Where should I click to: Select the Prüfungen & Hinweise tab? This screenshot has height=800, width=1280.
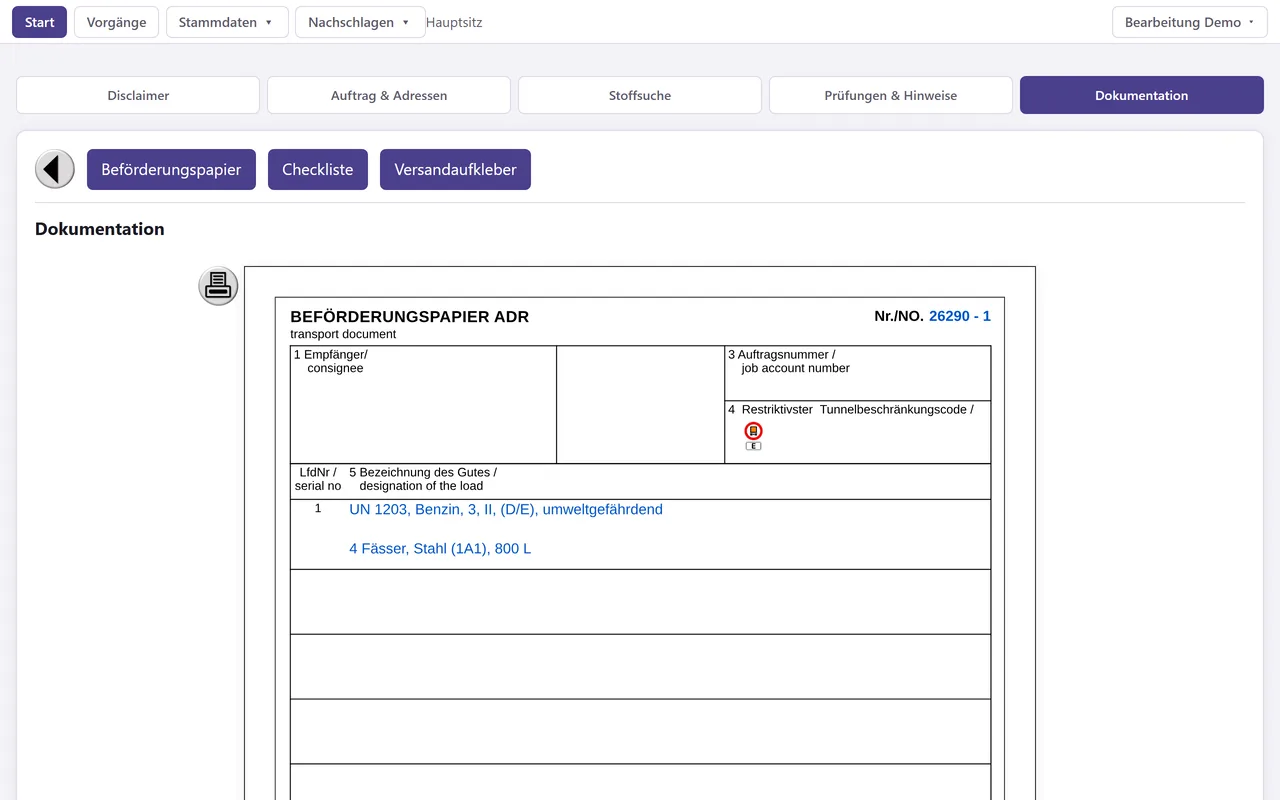891,95
